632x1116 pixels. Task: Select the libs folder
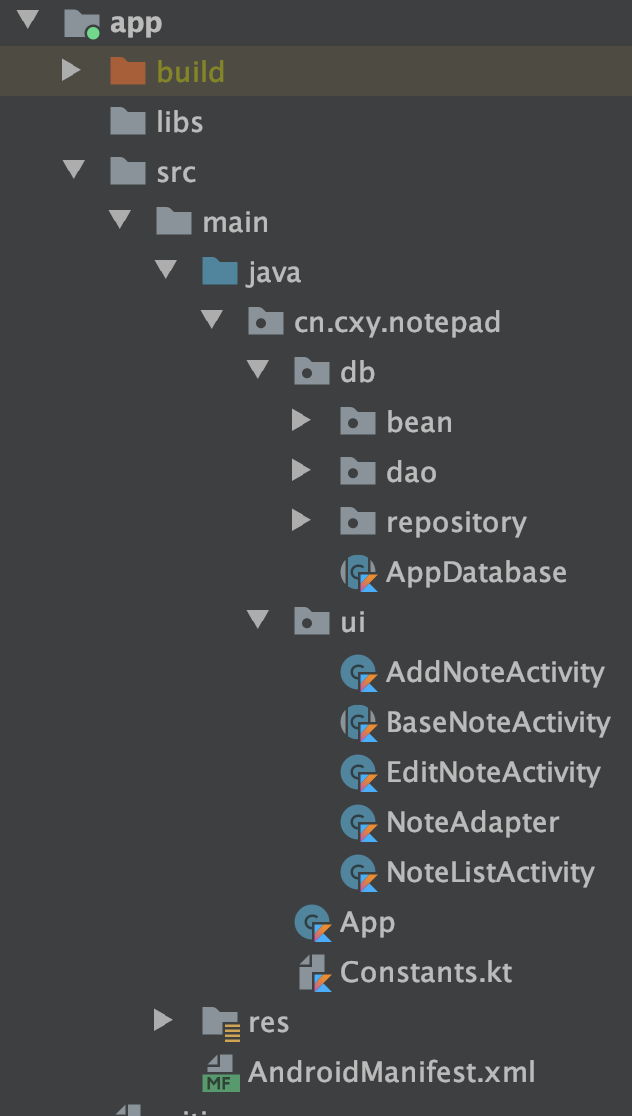[179, 122]
